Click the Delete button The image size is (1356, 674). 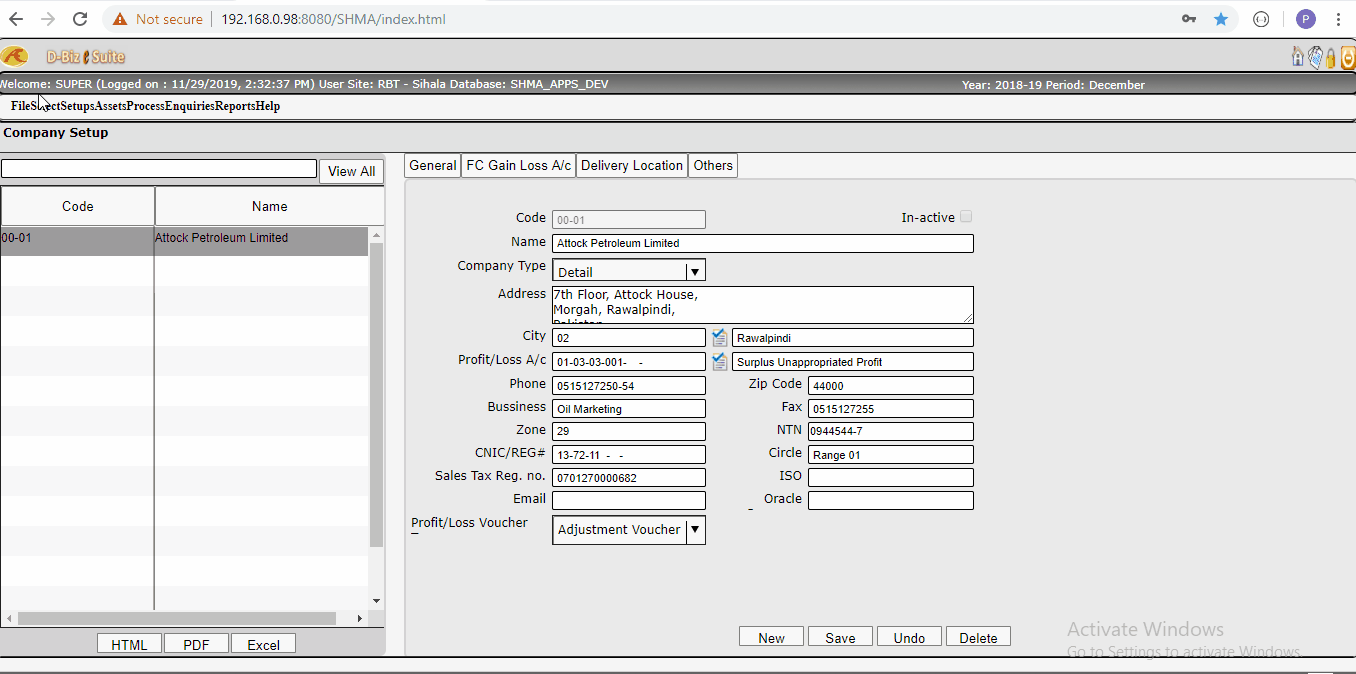978,637
